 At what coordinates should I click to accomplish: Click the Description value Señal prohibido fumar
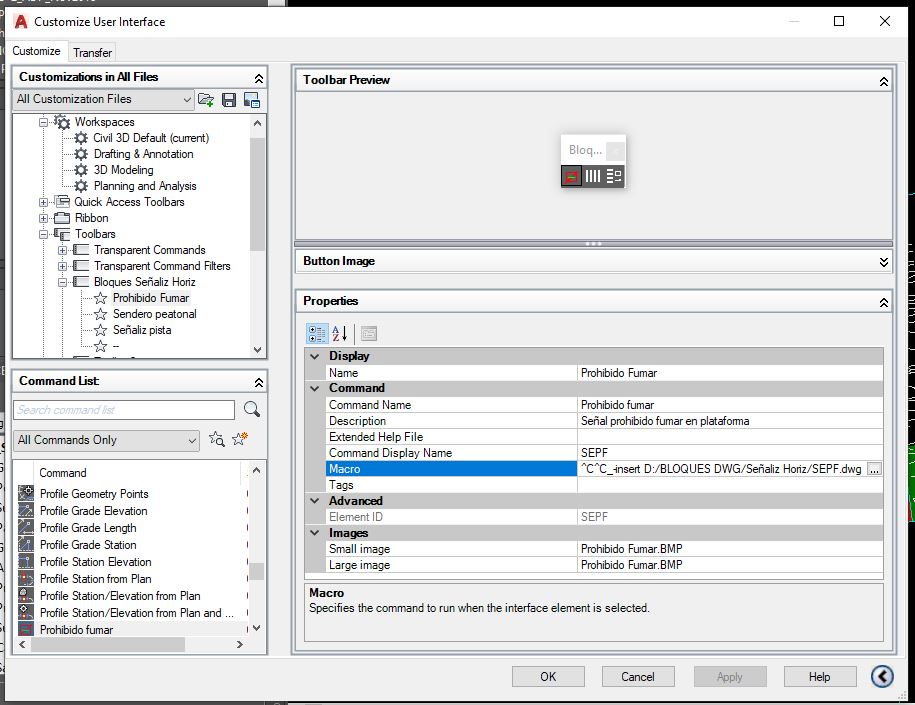click(730, 421)
